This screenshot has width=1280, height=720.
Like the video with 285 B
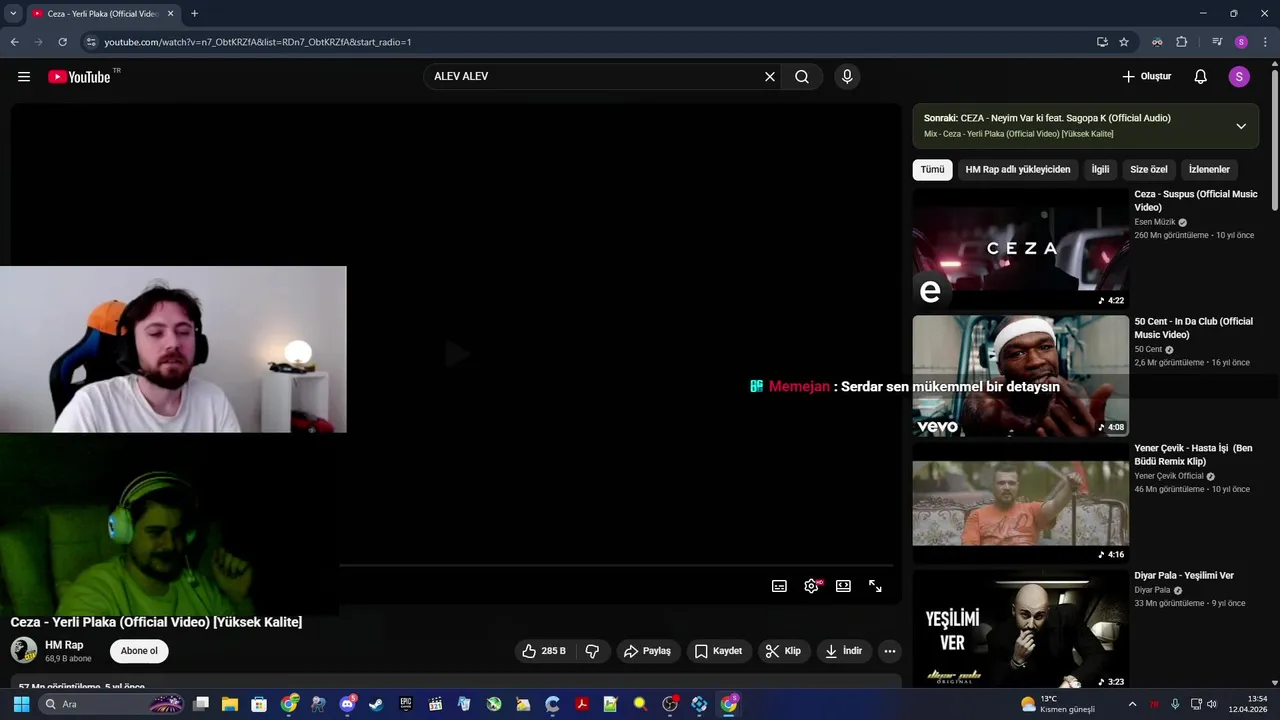[x=543, y=651]
